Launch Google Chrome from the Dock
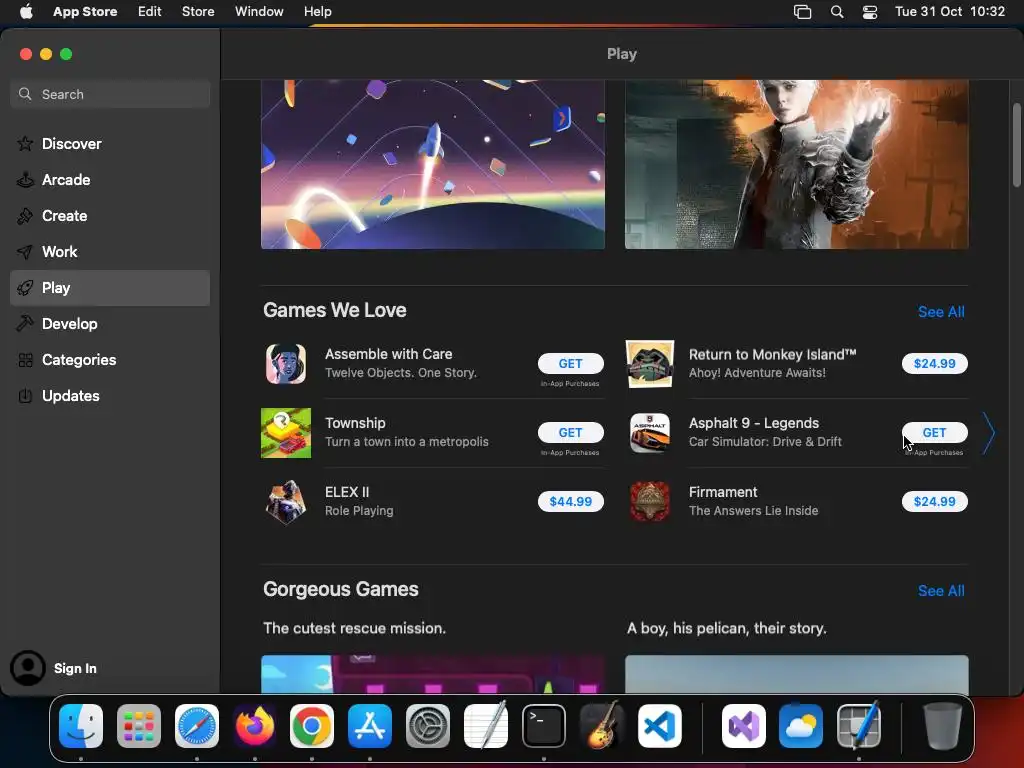The height and width of the screenshot is (768, 1024). (312, 726)
